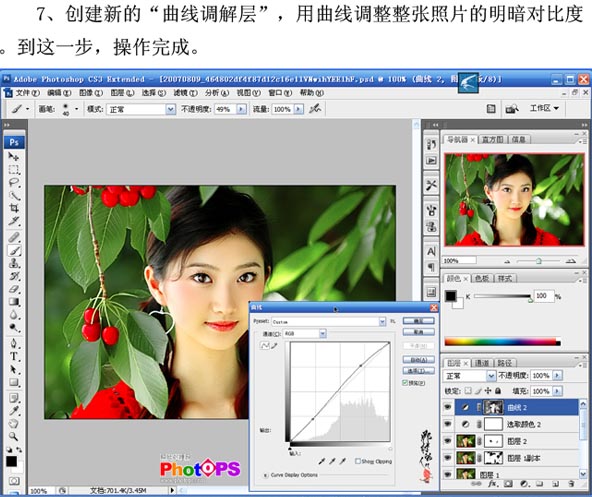
Task: Open the 图像 menu
Action: click(91, 93)
